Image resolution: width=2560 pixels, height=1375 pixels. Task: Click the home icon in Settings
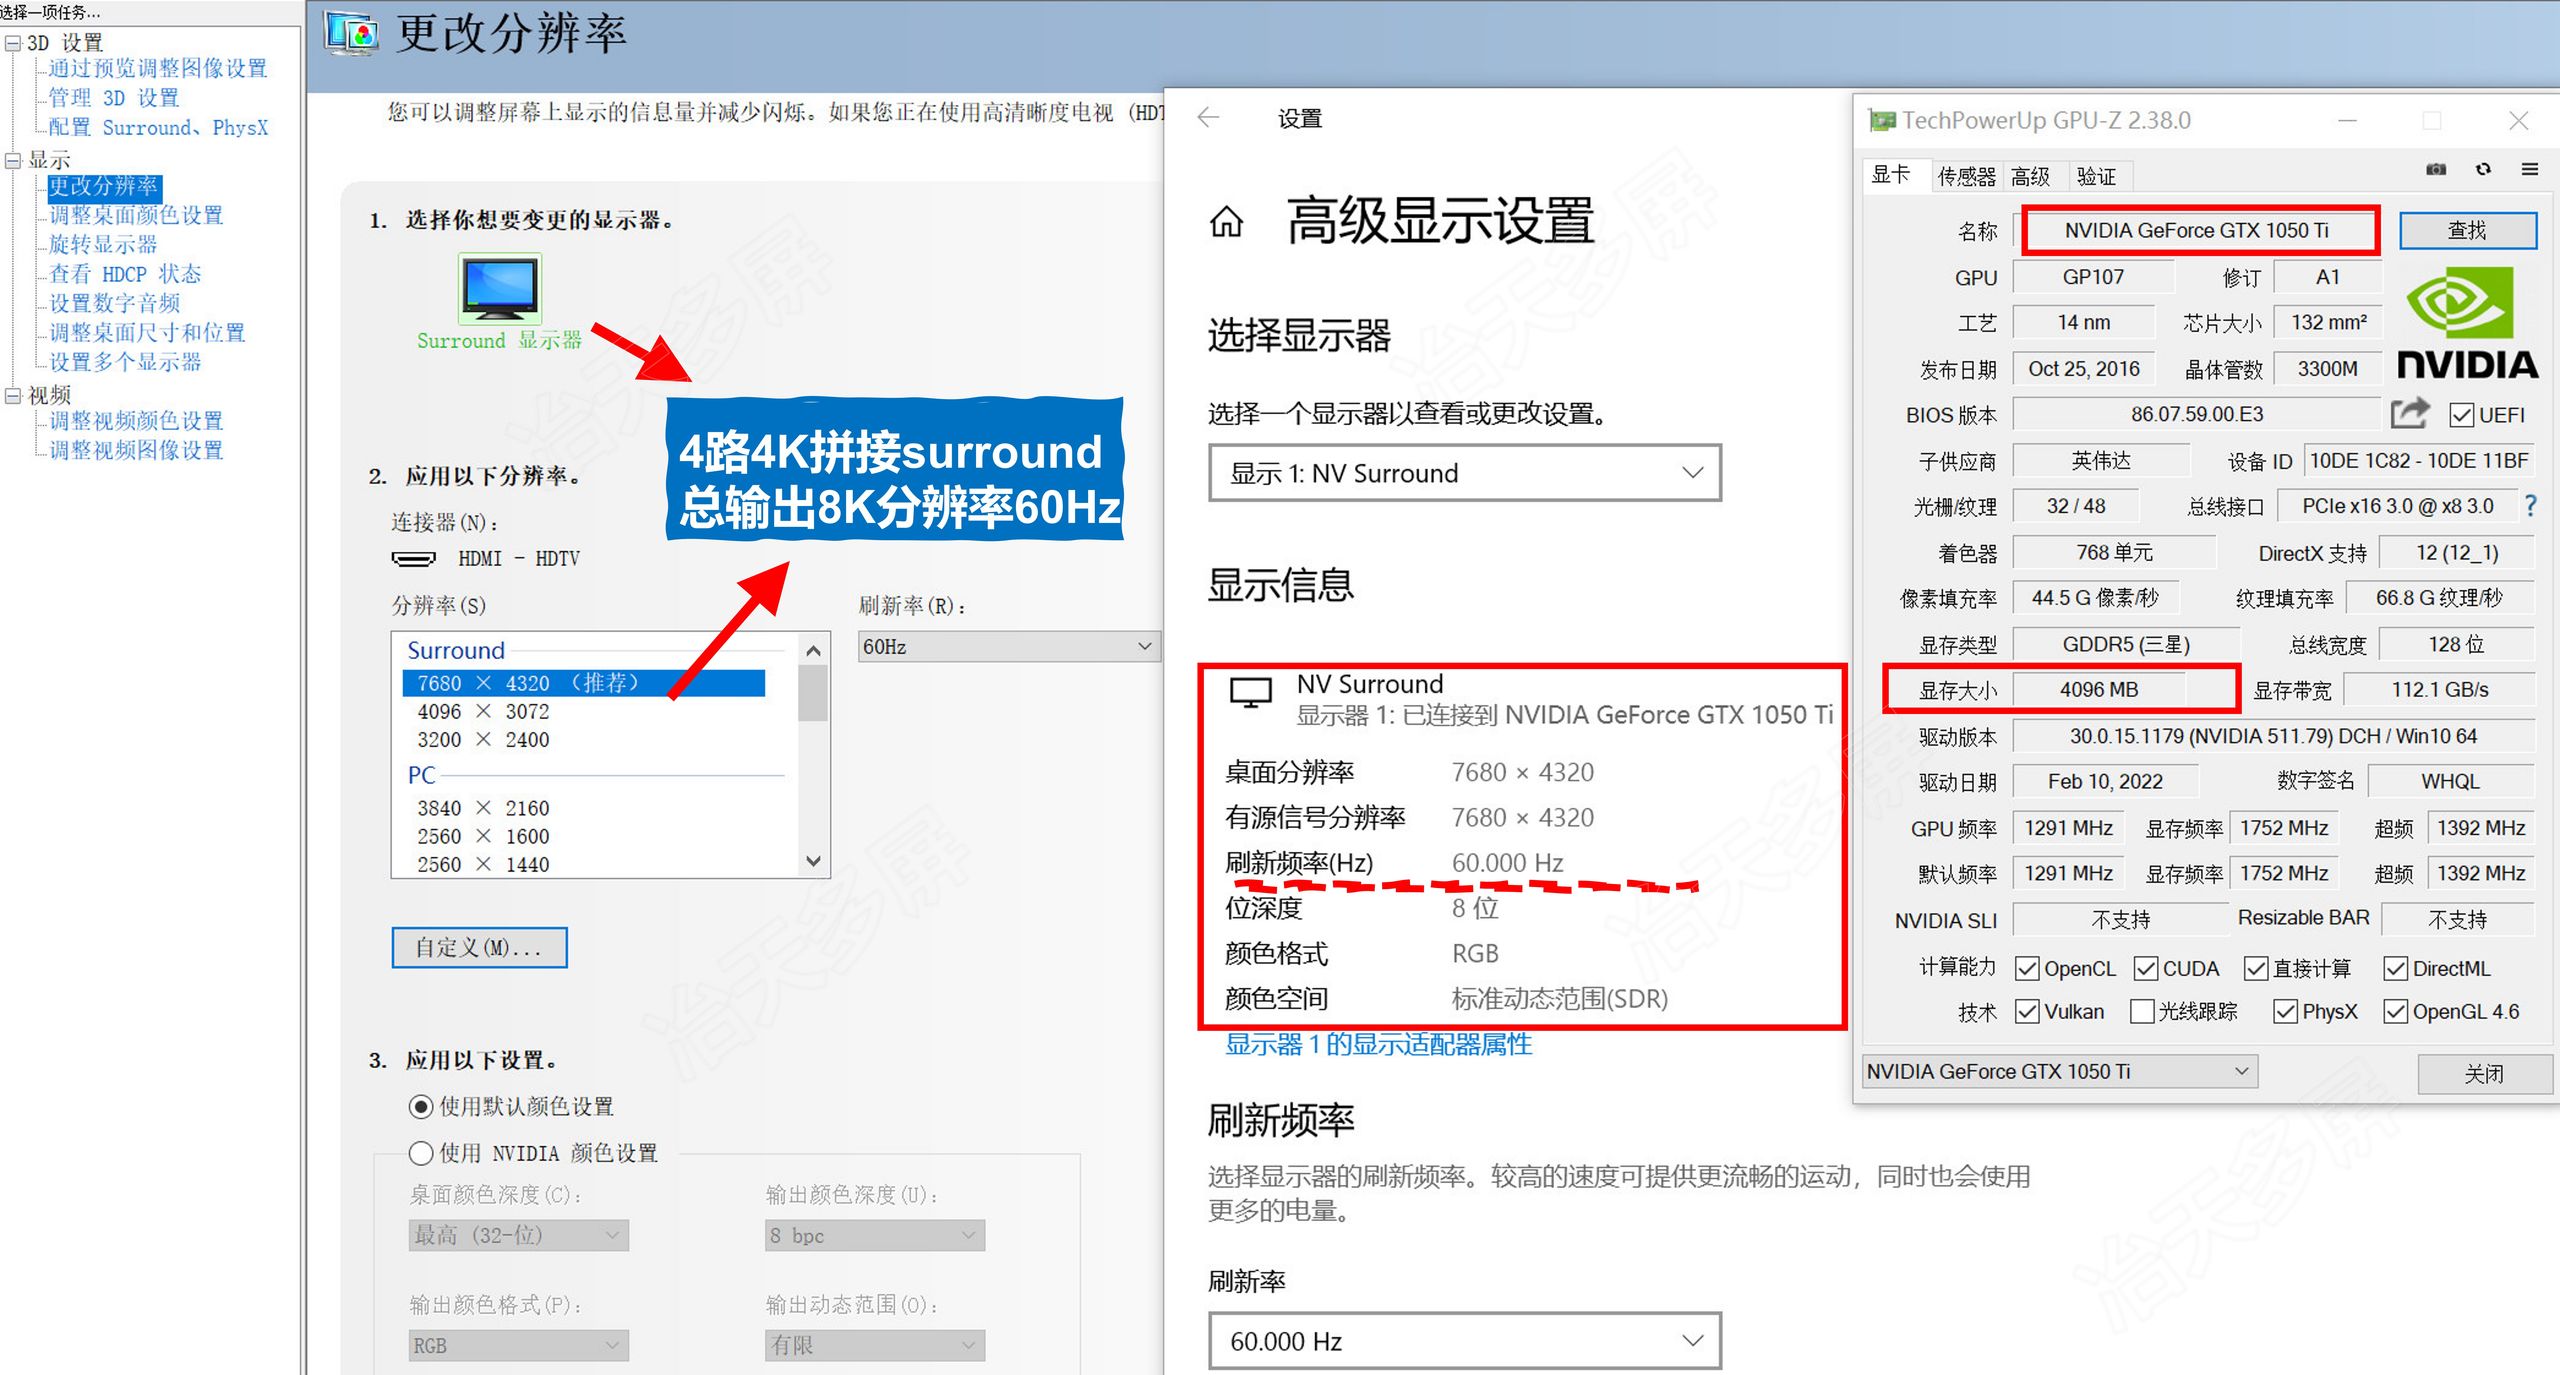tap(1226, 222)
